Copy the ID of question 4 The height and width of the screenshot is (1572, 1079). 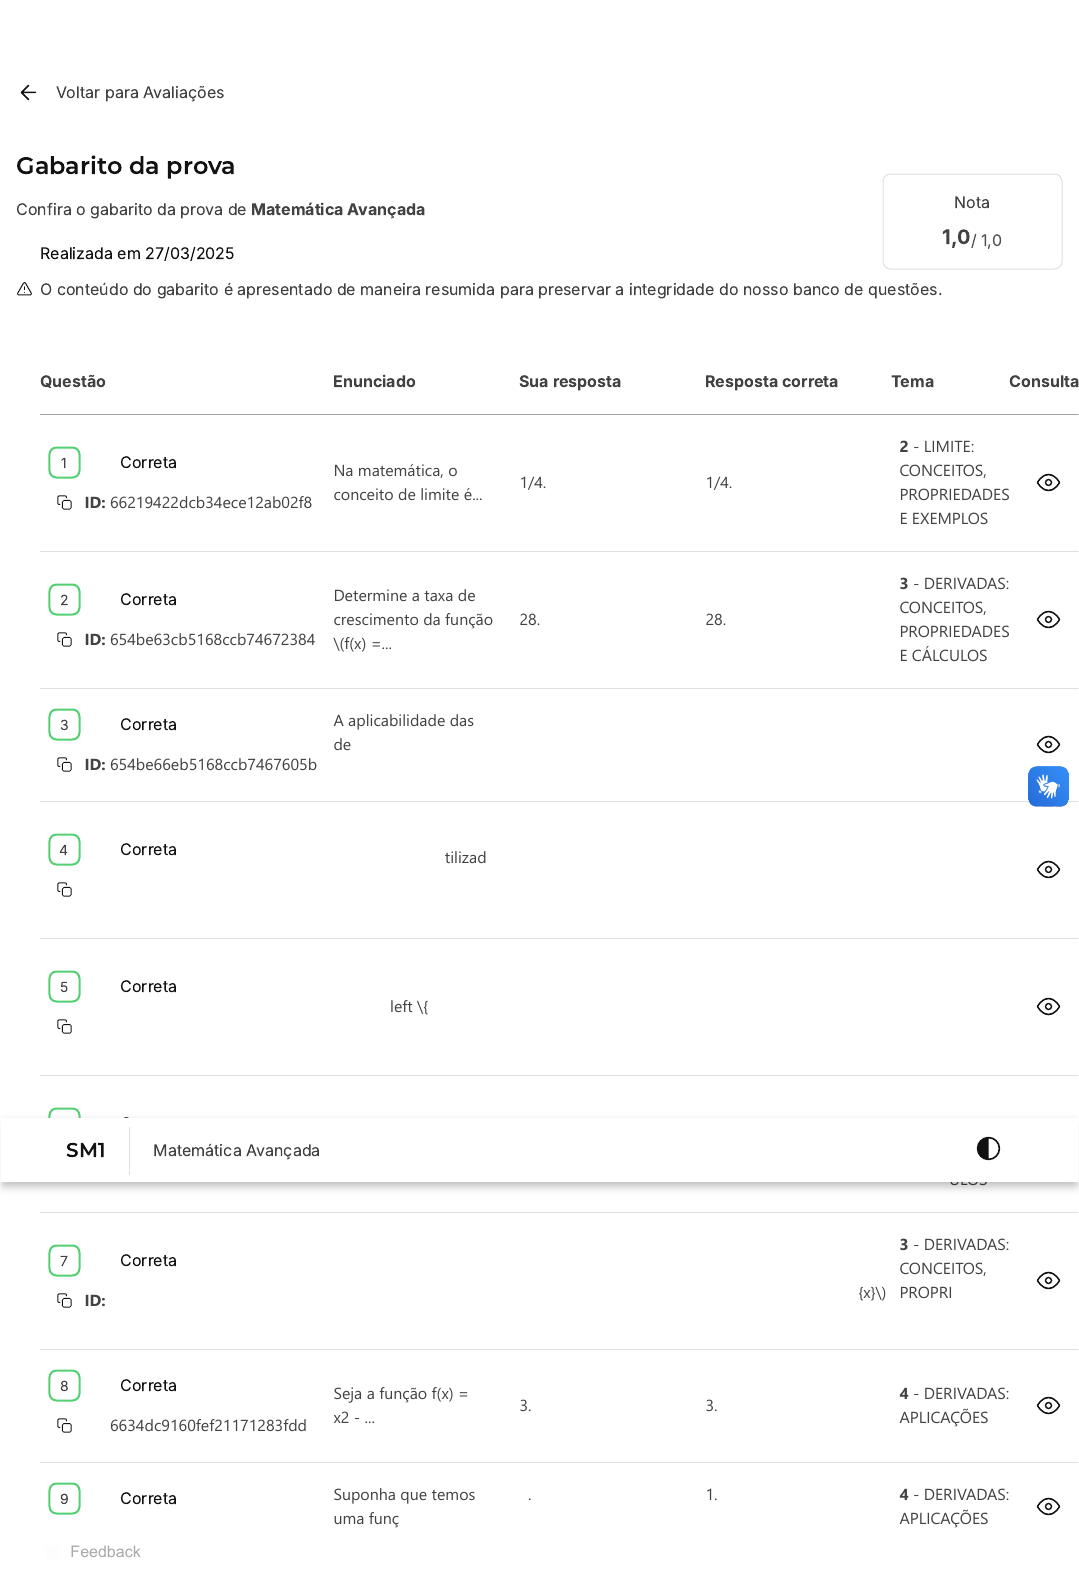coord(64,890)
